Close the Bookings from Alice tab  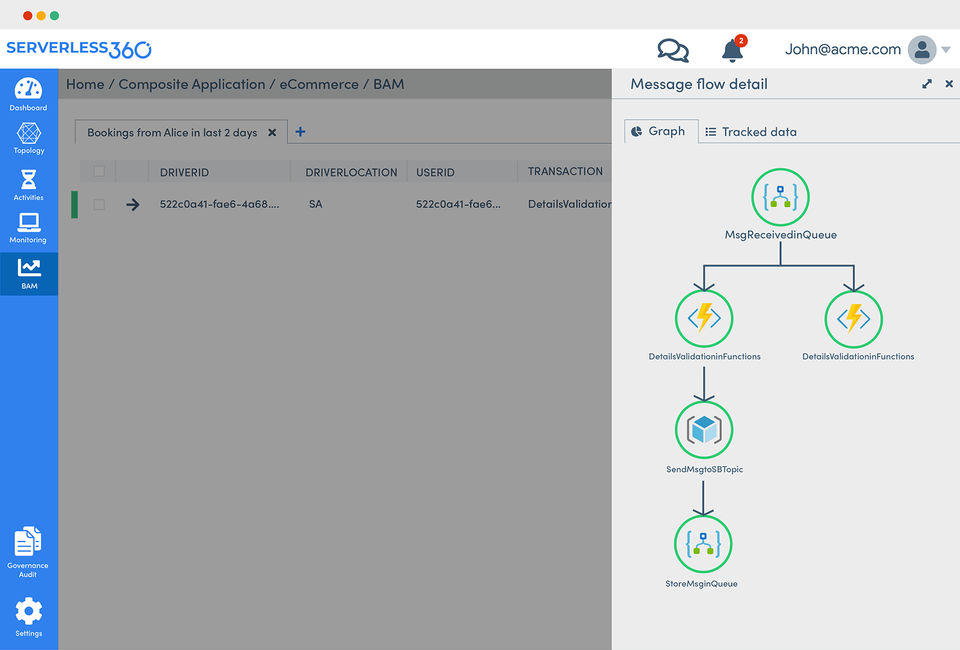click(272, 132)
